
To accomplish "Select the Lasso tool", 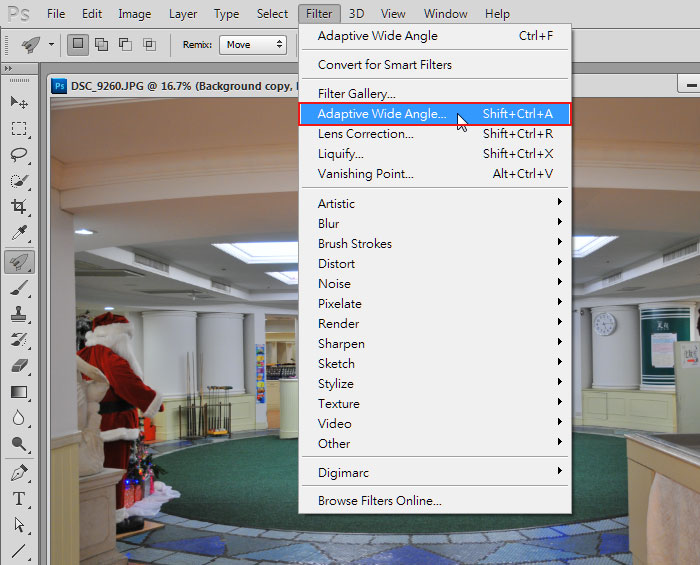I will click(x=19, y=154).
